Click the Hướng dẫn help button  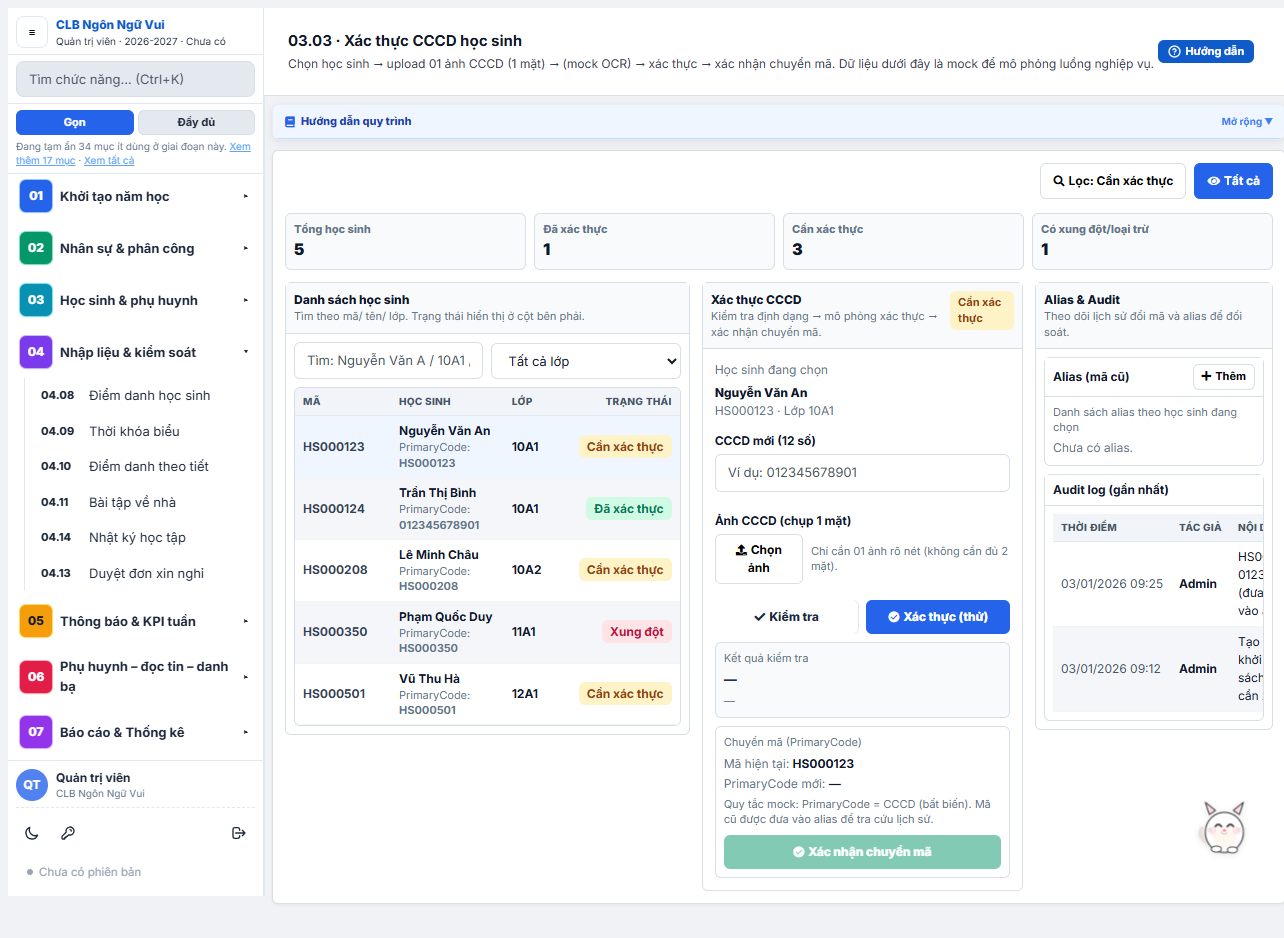1206,51
